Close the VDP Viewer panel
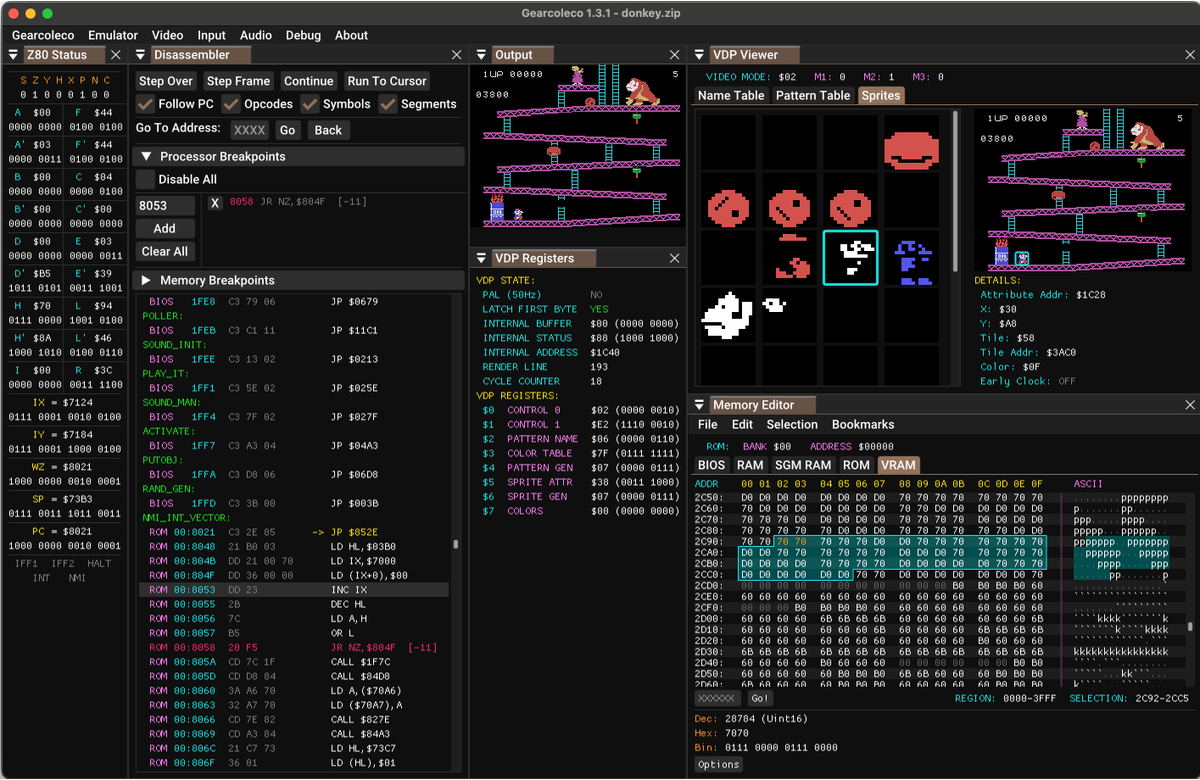Image resolution: width=1200 pixels, height=780 pixels. point(1190,55)
